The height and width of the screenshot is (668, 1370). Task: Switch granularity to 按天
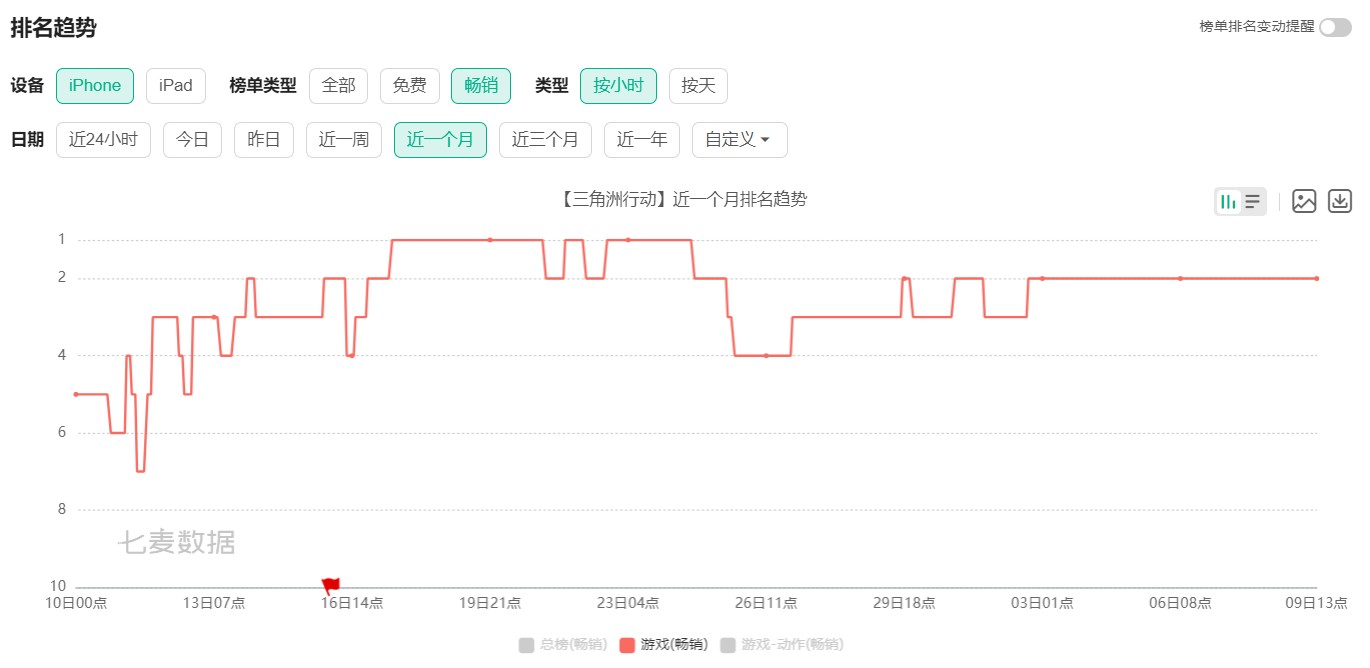(698, 86)
